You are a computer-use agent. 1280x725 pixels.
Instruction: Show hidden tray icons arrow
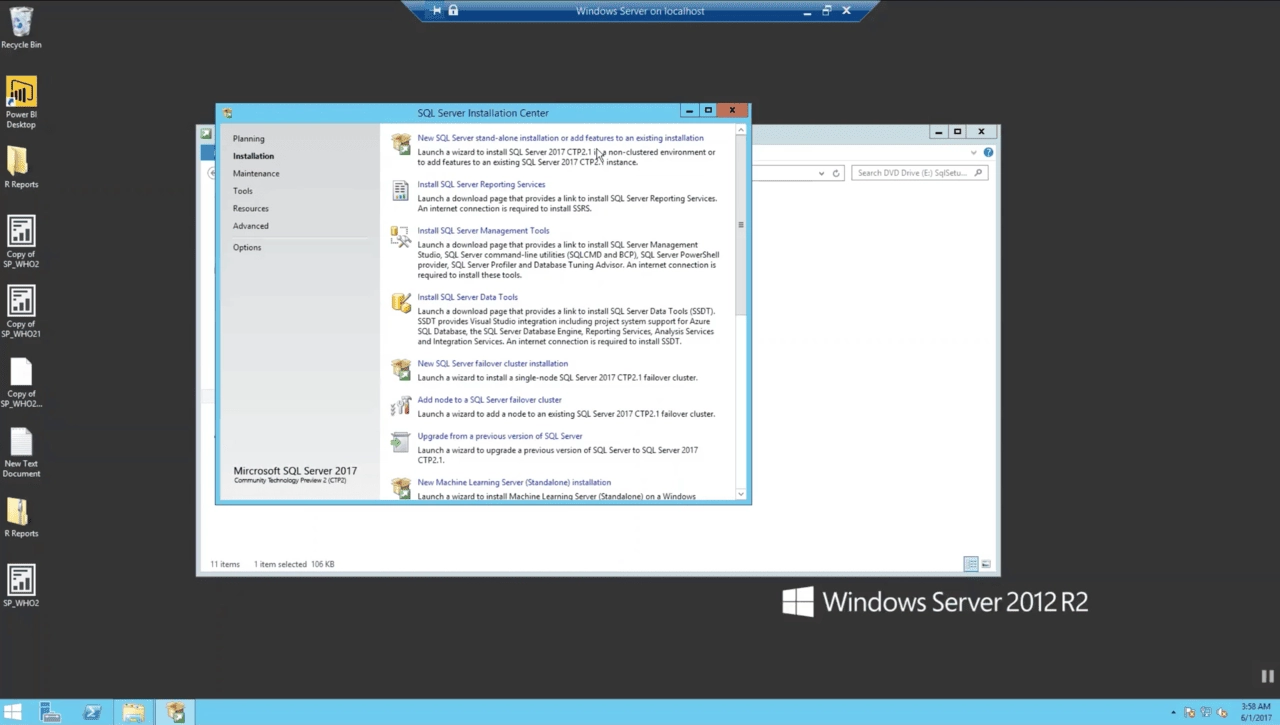pyautogui.click(x=1174, y=713)
